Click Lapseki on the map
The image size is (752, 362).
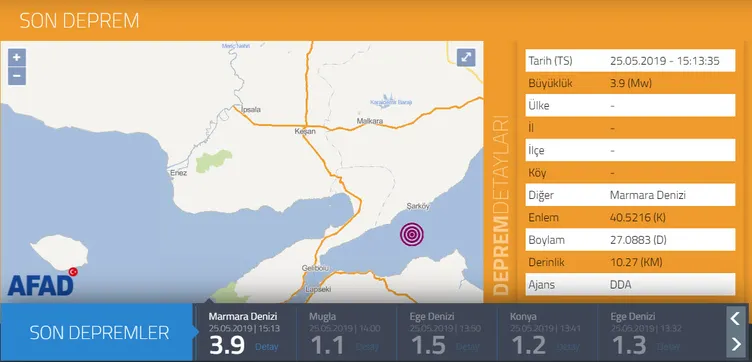point(318,290)
